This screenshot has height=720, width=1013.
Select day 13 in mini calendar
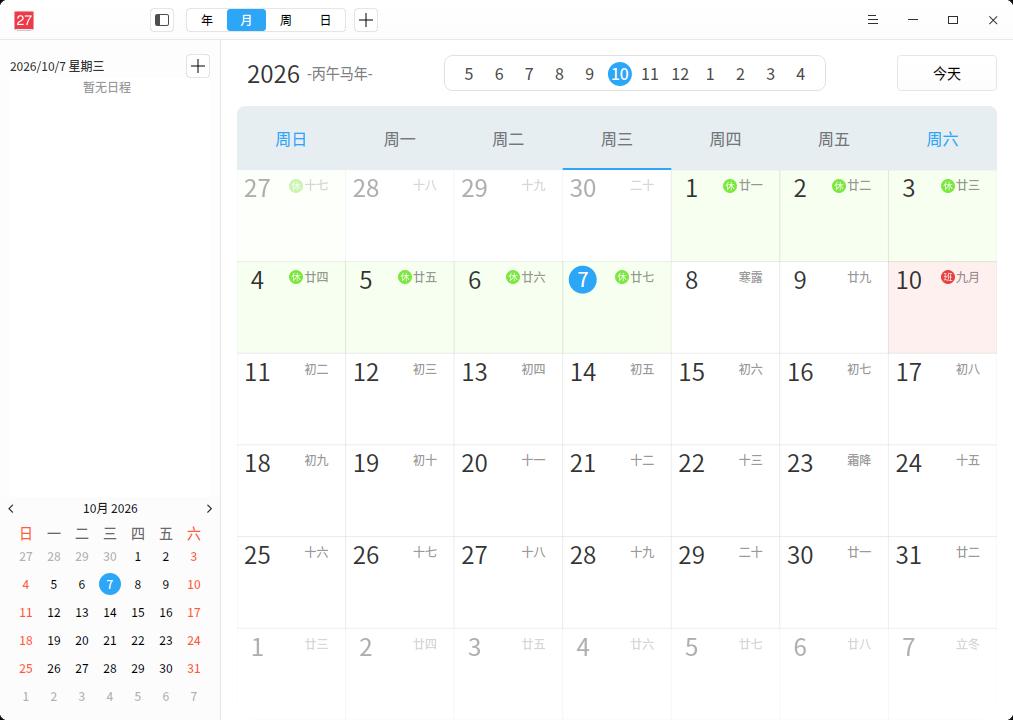pos(82,613)
